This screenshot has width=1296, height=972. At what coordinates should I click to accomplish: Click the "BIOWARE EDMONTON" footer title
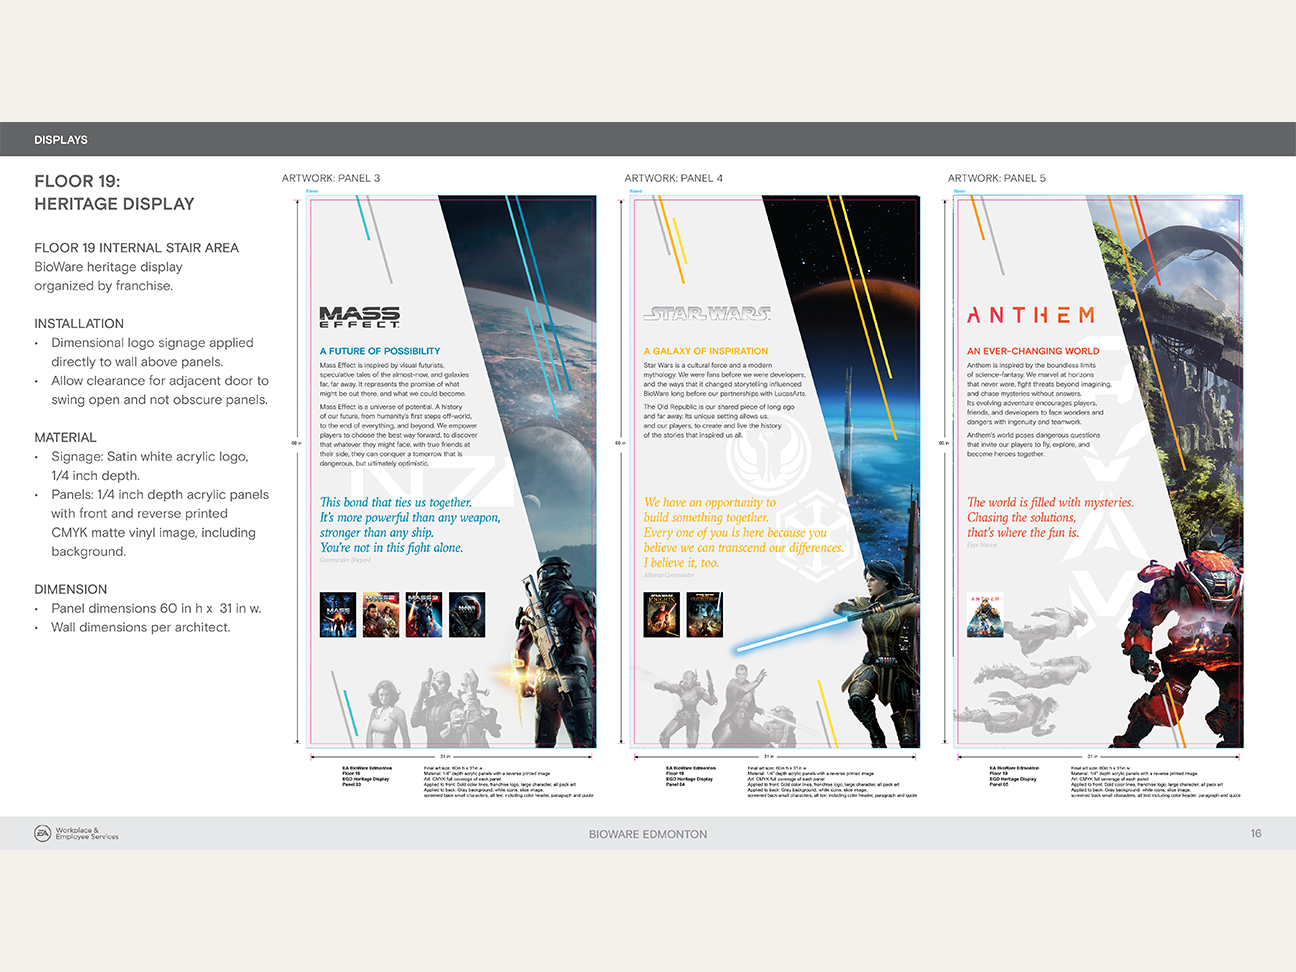648,834
